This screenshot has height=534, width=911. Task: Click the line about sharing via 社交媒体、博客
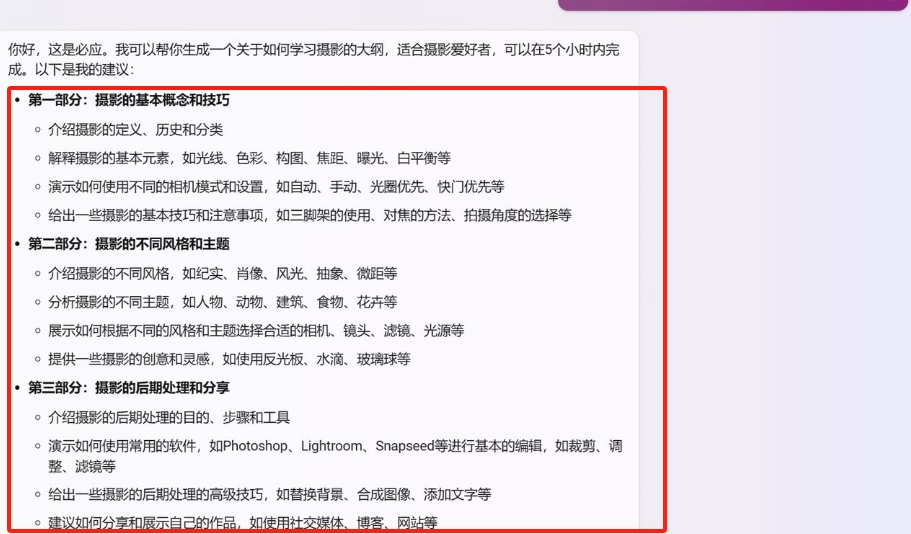[242, 522]
